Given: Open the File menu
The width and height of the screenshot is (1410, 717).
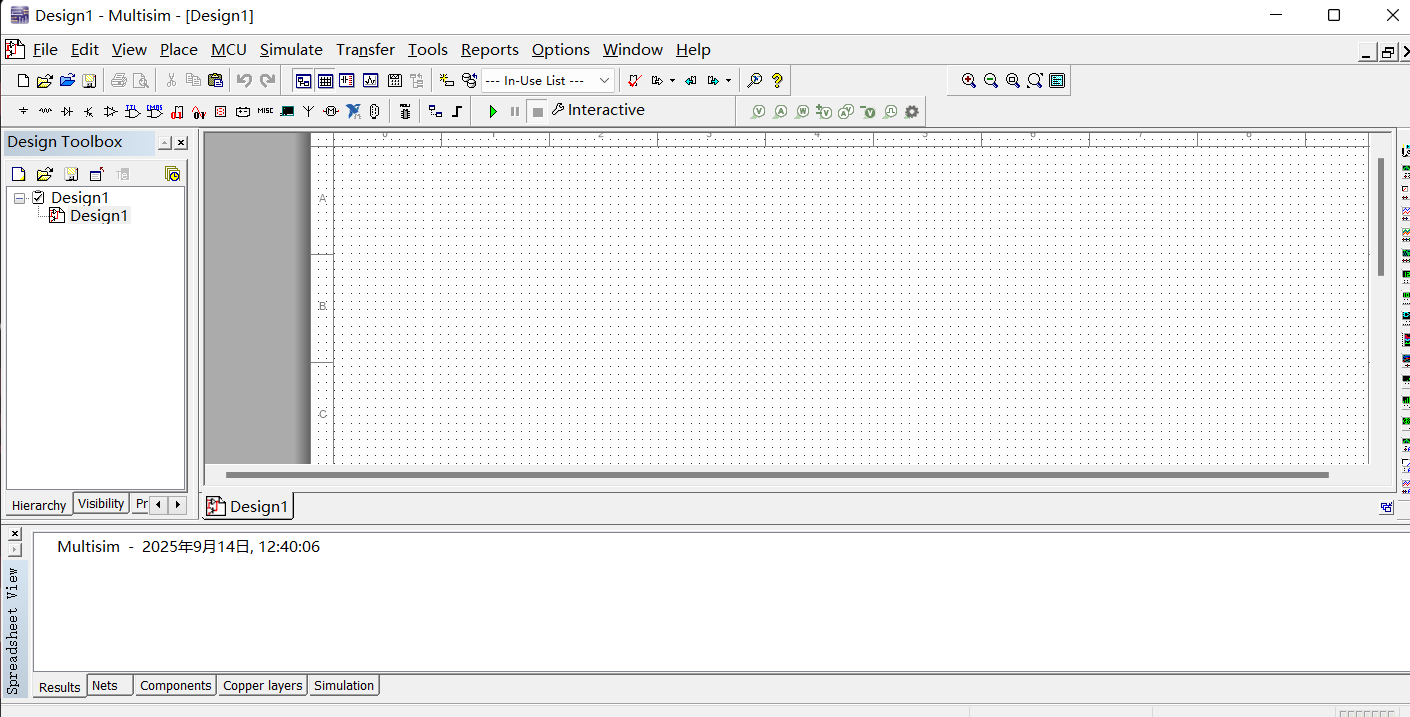Looking at the screenshot, I should [45, 50].
